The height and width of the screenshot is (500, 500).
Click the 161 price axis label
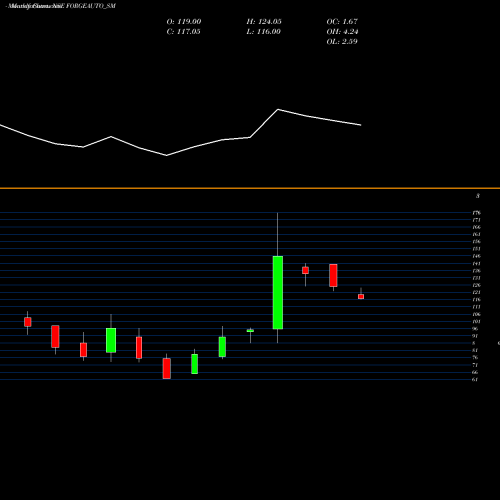coord(476,234)
